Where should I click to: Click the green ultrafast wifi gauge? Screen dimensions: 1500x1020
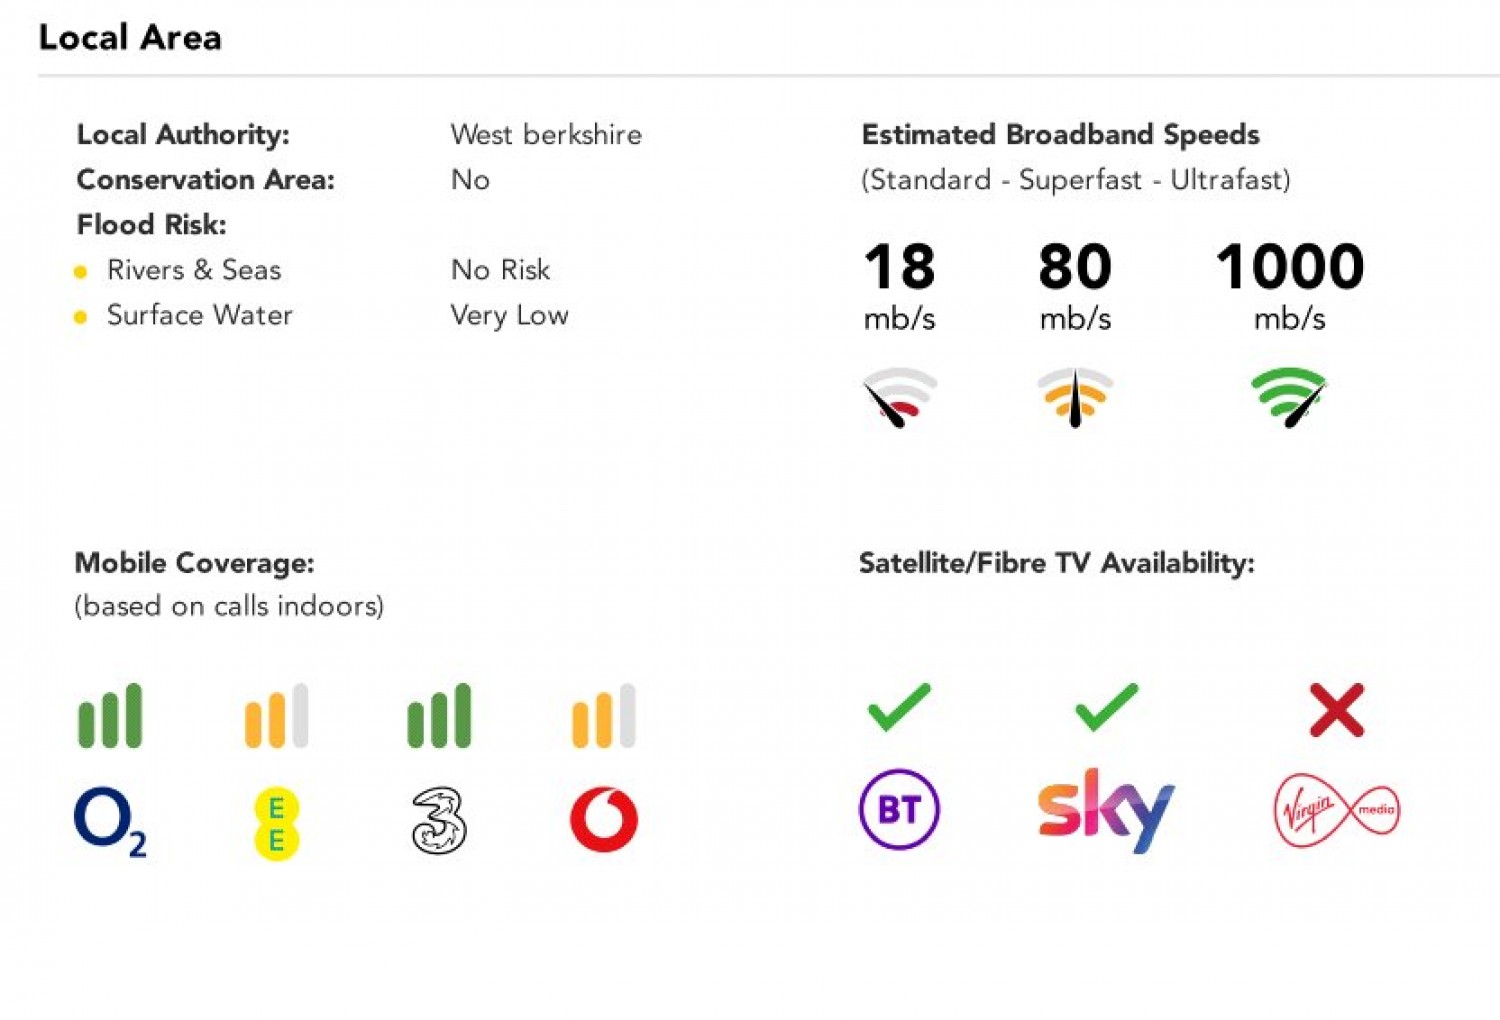tap(1289, 397)
